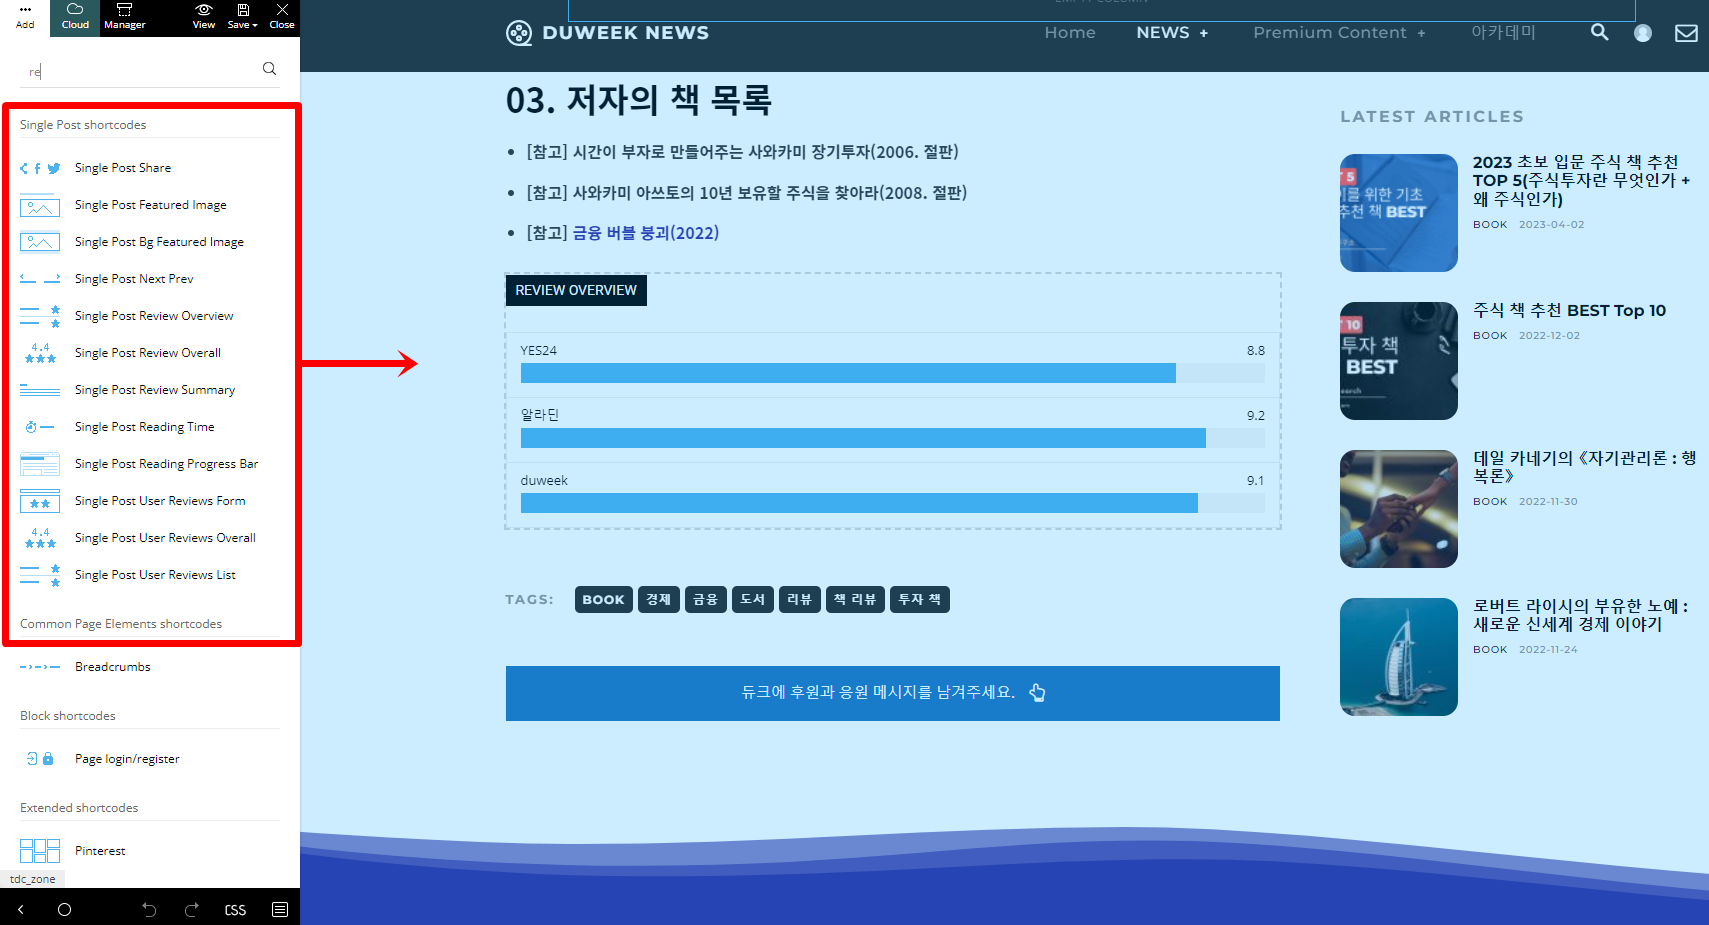Open the 주식 책 추천 BEST Top 10 thumbnail

pyautogui.click(x=1399, y=361)
